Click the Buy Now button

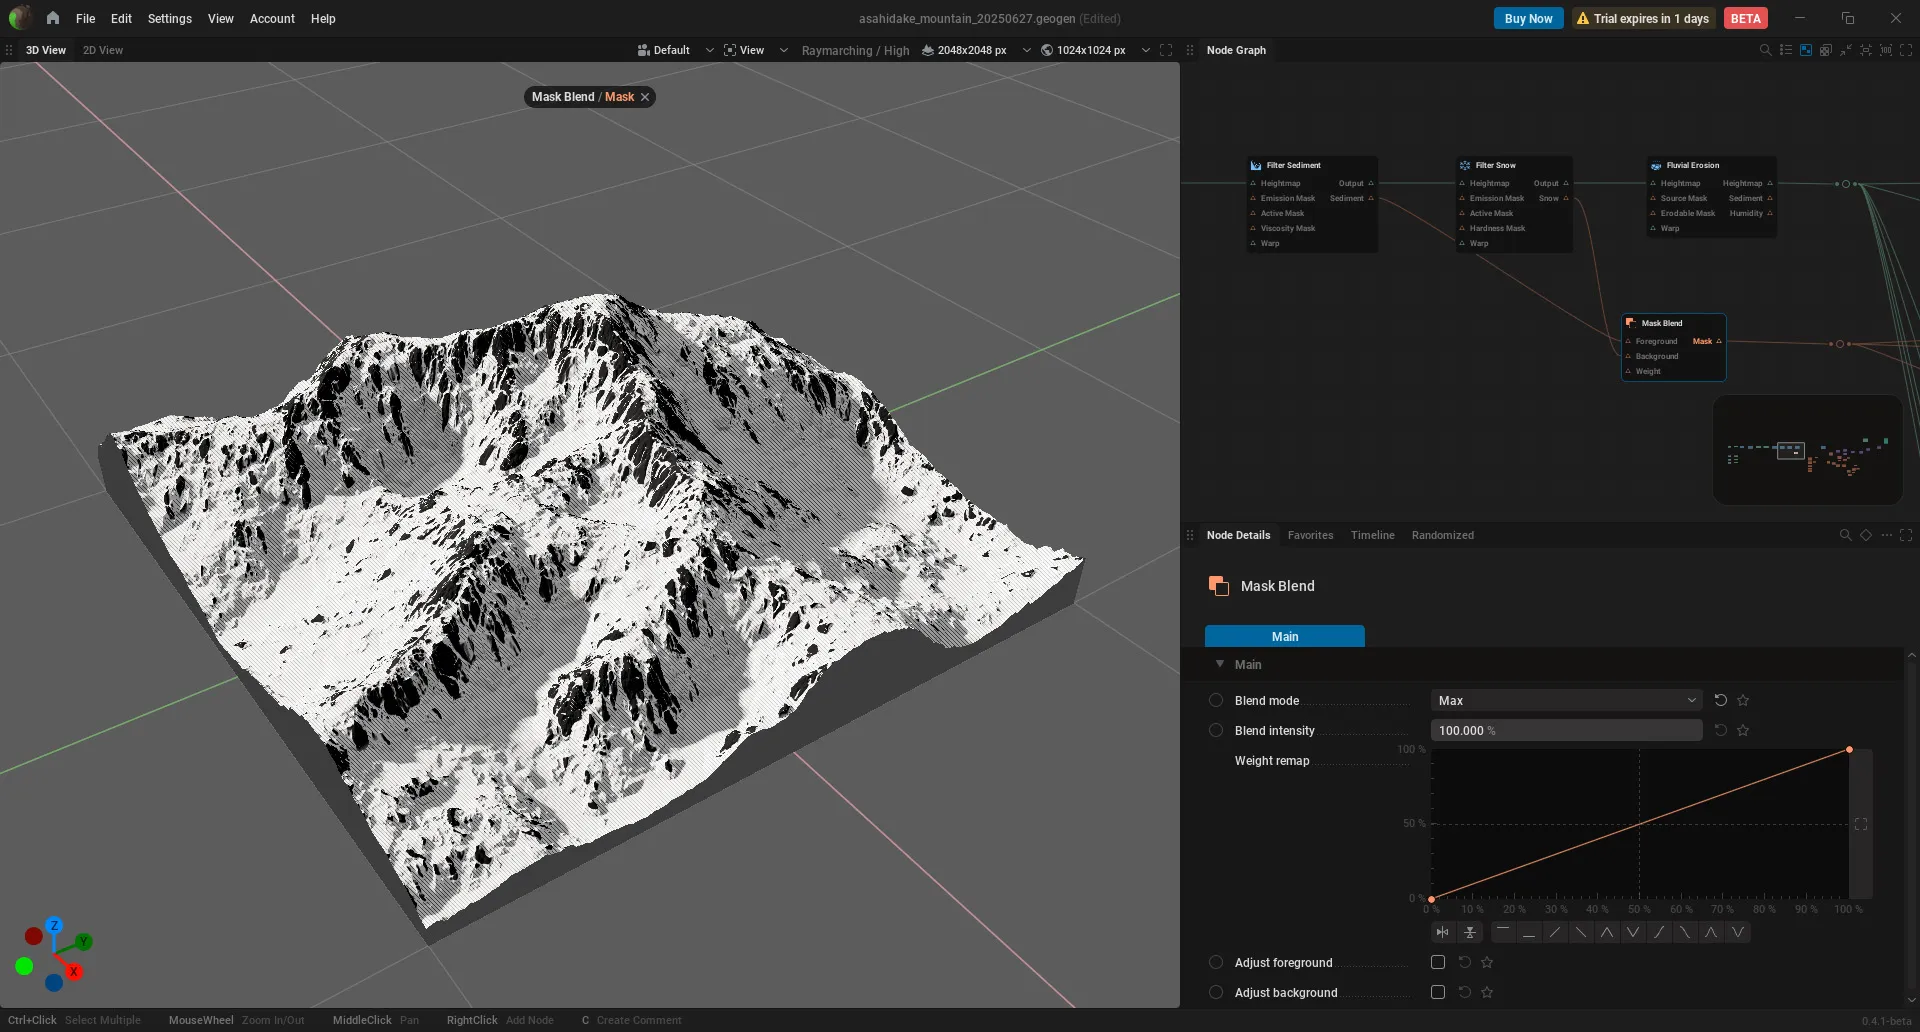1528,18
